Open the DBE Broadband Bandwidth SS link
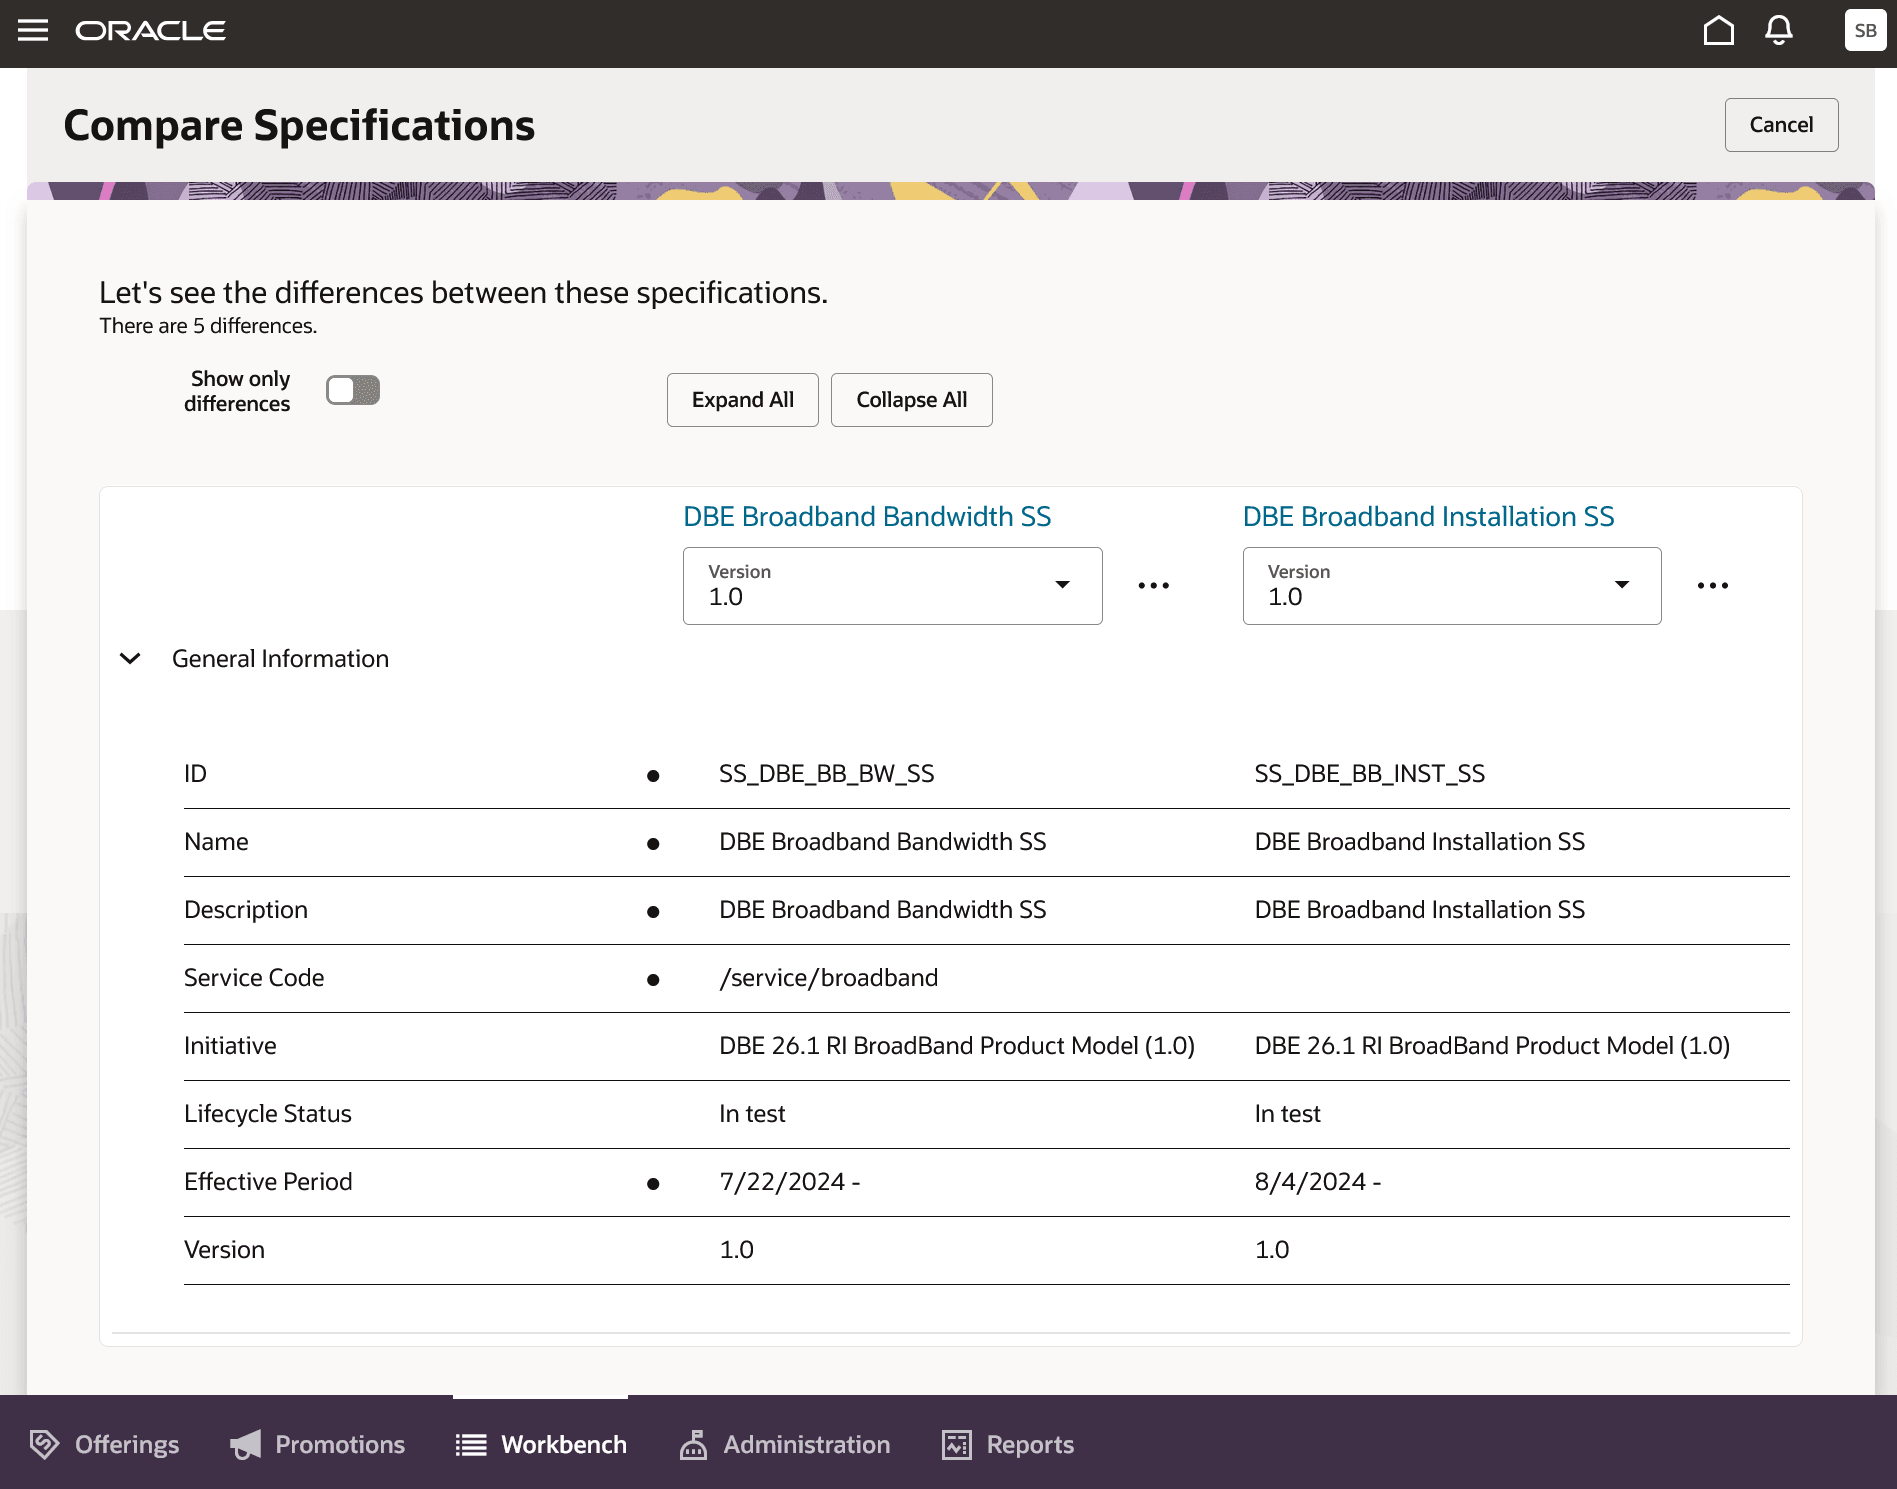The width and height of the screenshot is (1897, 1489). pos(866,517)
